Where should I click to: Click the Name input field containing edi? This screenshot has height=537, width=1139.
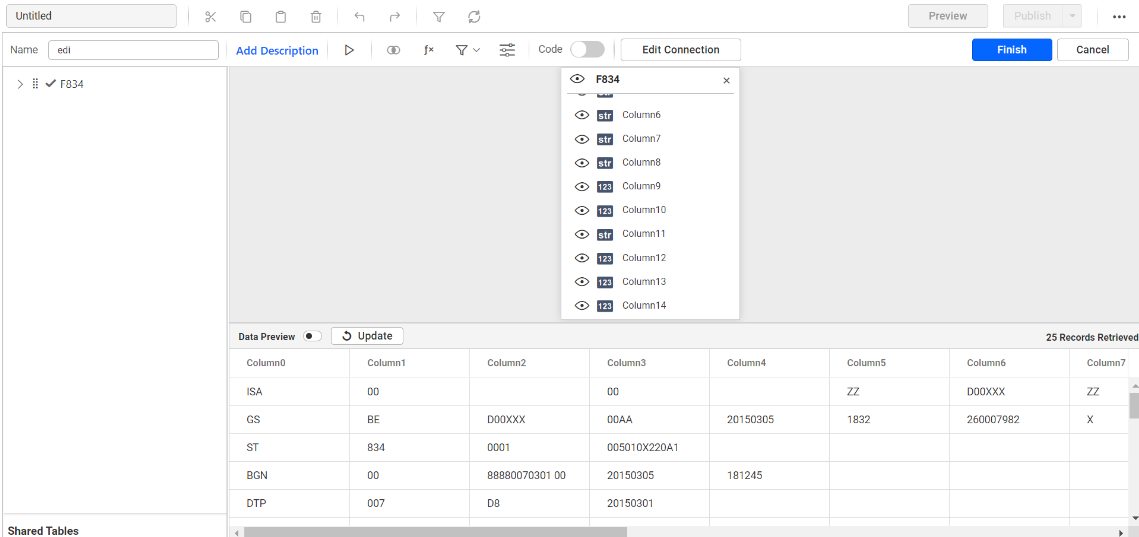tap(134, 49)
